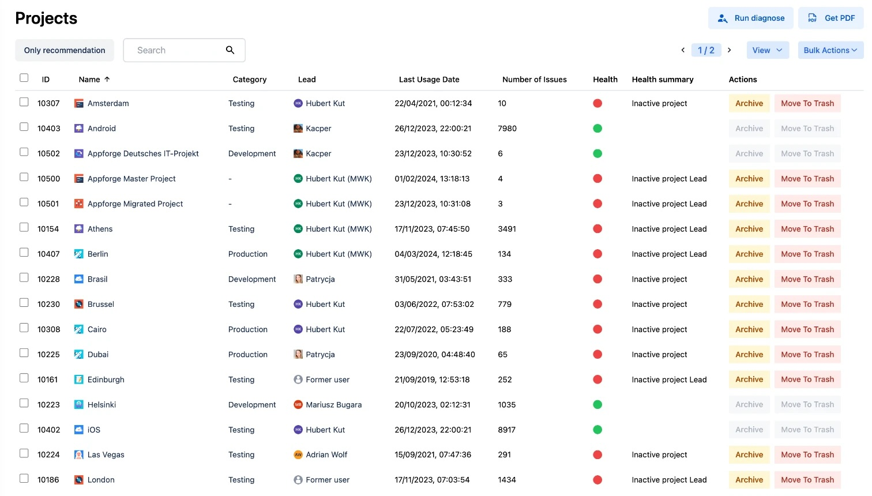Screen dimensions: 872x496
Task: Check the box for project 10307
Action: point(24,102)
